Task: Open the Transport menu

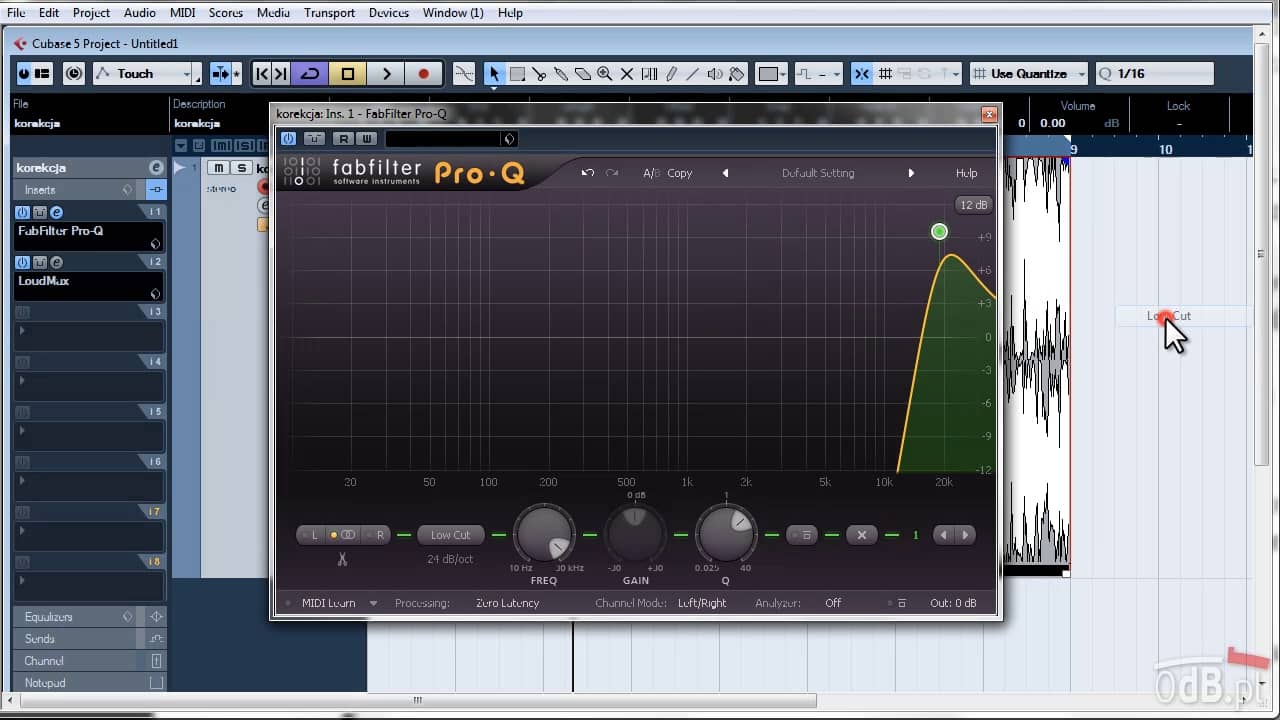Action: pos(329,12)
